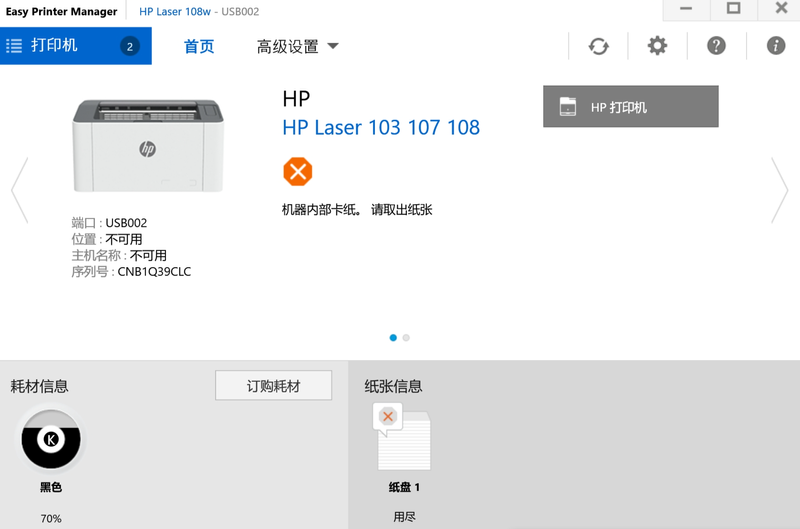Click the black toner cartridge icon
Screen dimensions: 800x529
pyautogui.click(x=51, y=440)
